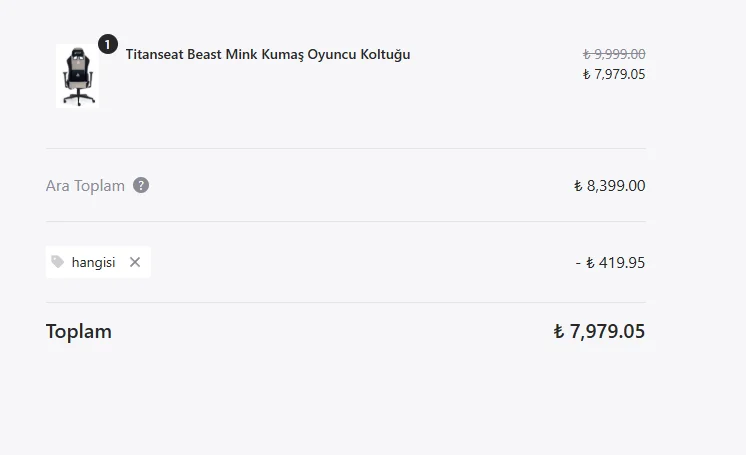This screenshot has height=455, width=746.
Task: Click the divider line below Ara Toplam row
Action: pos(345,221)
